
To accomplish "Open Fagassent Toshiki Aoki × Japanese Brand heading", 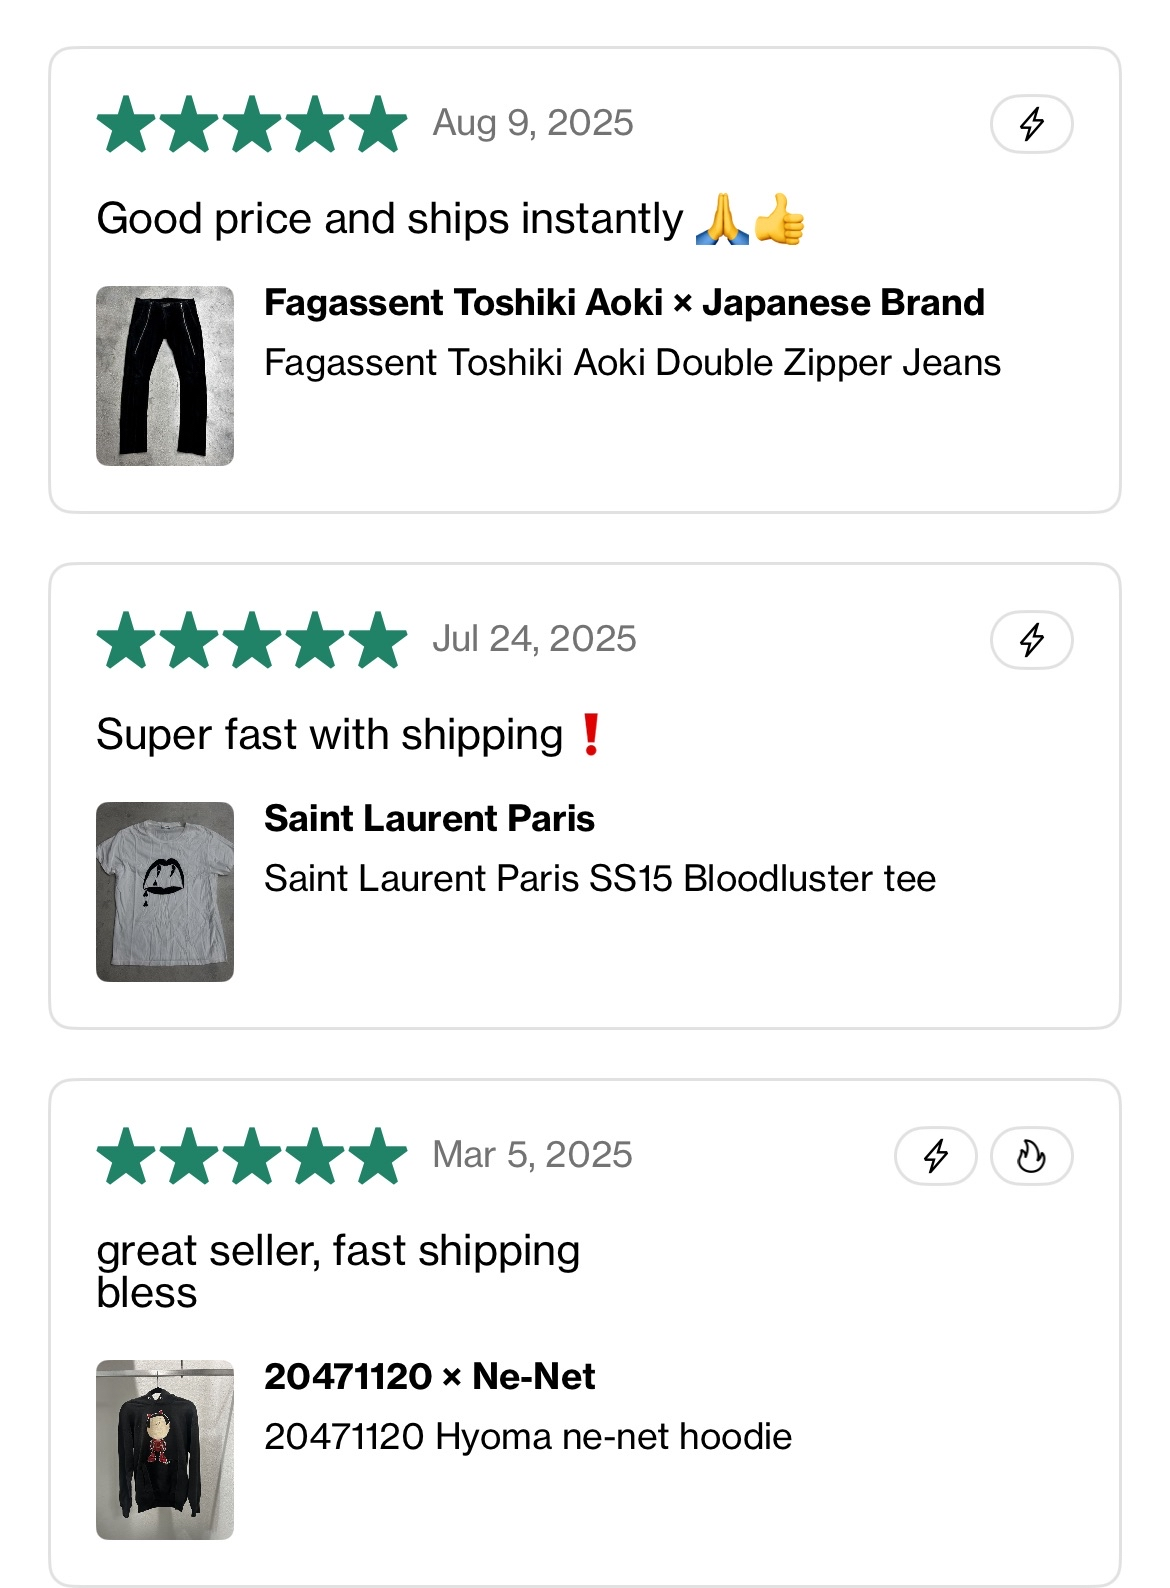I will coord(624,302).
